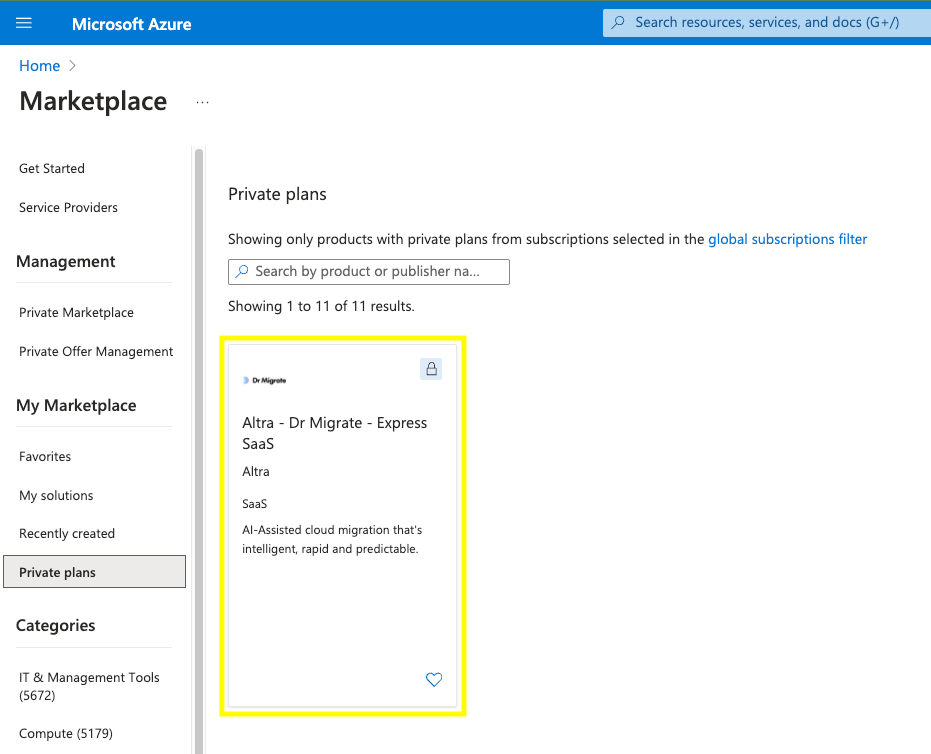Image resolution: width=931 pixels, height=754 pixels.
Task: Click the breadcrumb chevron after Home
Action: pos(72,66)
